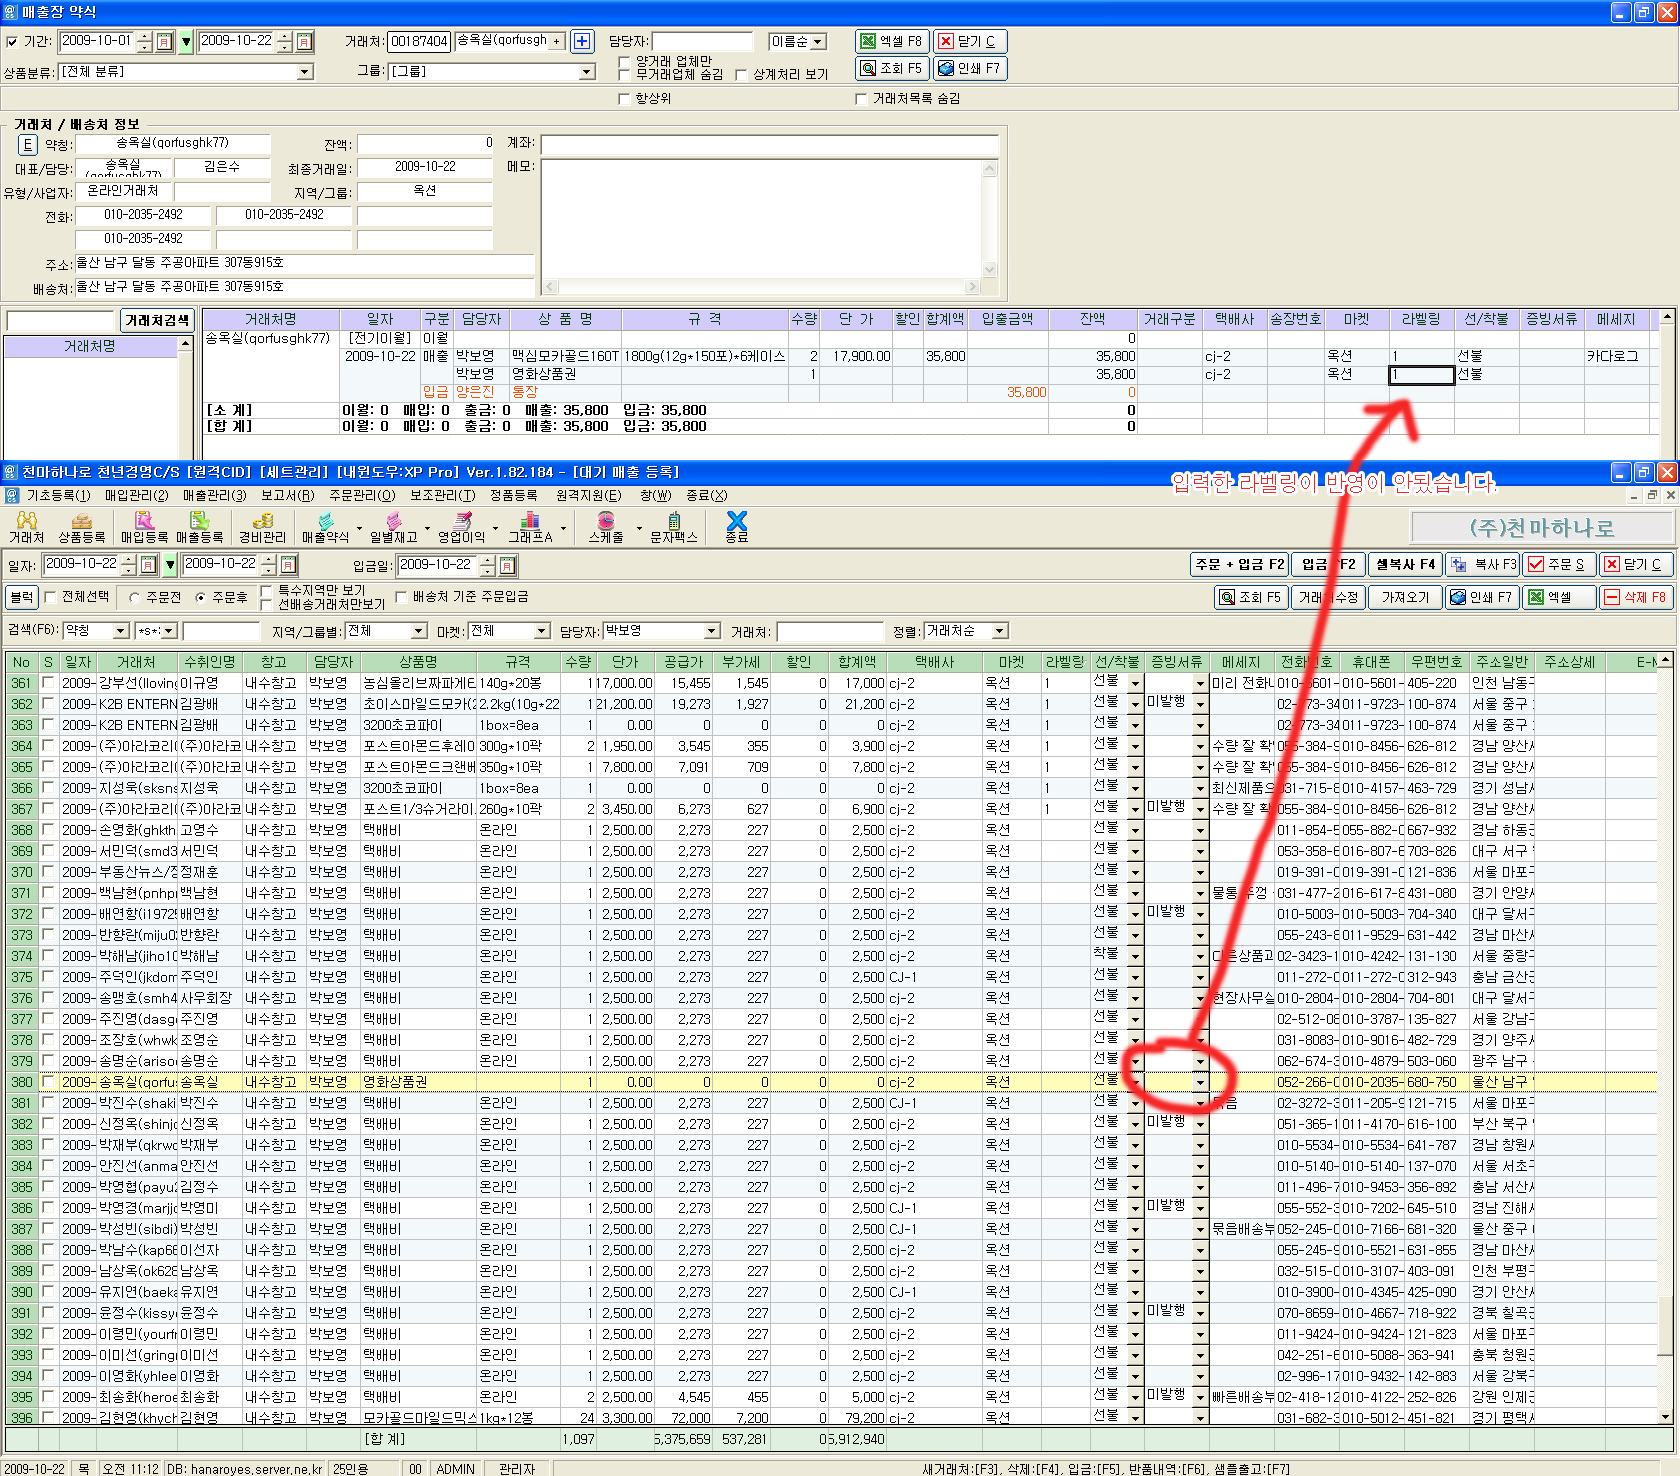
Task: Click 주문 S order button
Action: pos(1558,564)
